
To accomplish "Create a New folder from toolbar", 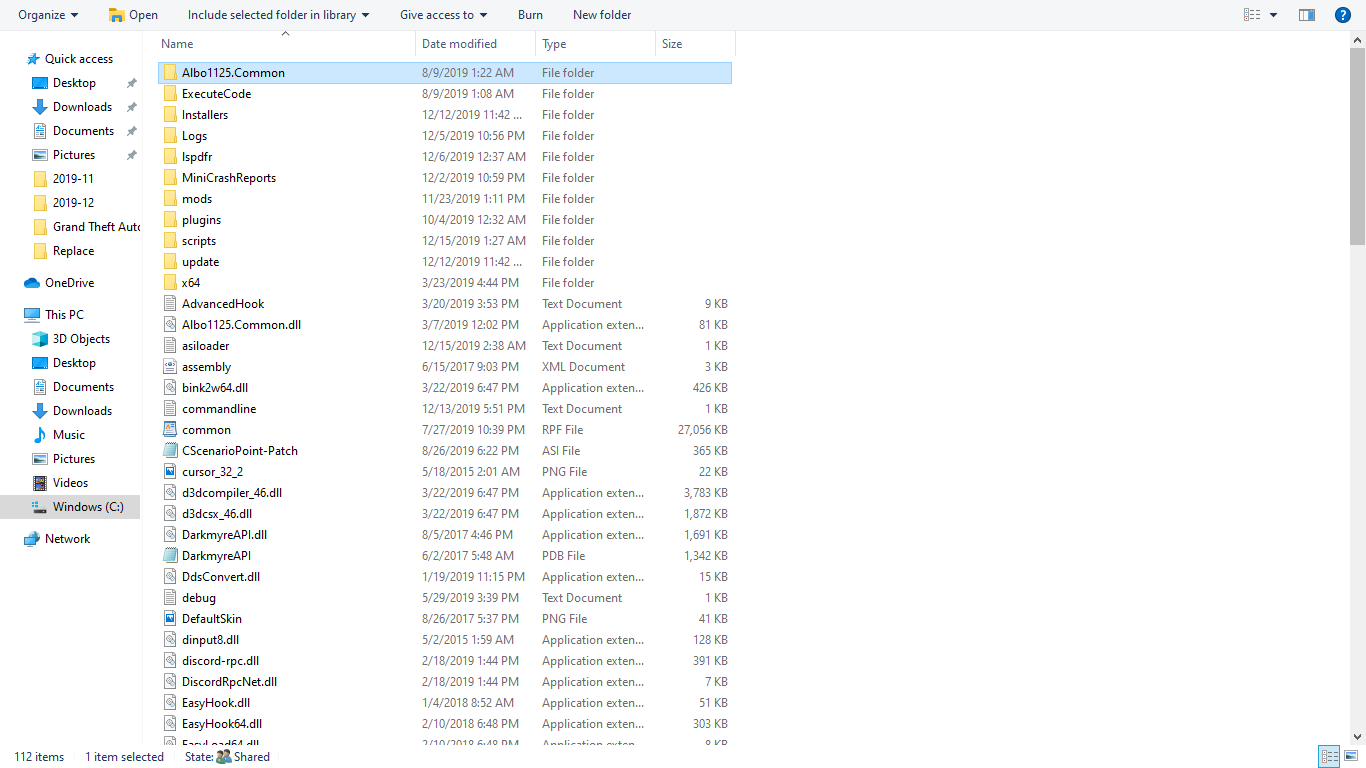I will (602, 15).
